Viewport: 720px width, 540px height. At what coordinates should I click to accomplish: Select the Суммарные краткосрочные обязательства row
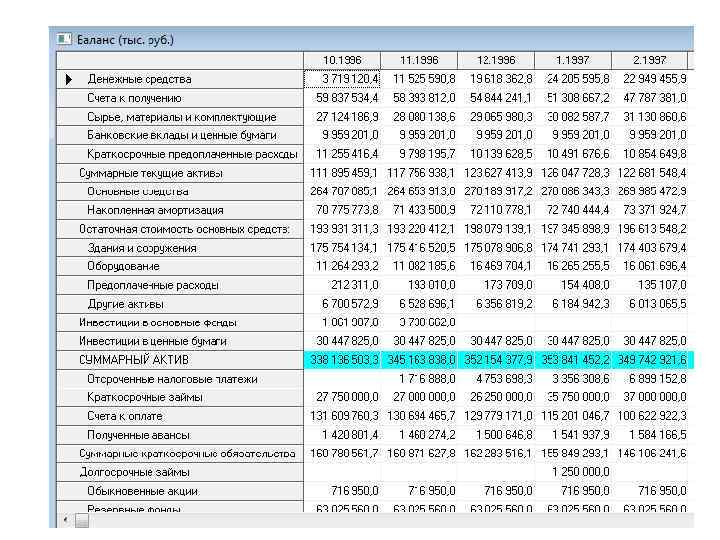[180, 454]
